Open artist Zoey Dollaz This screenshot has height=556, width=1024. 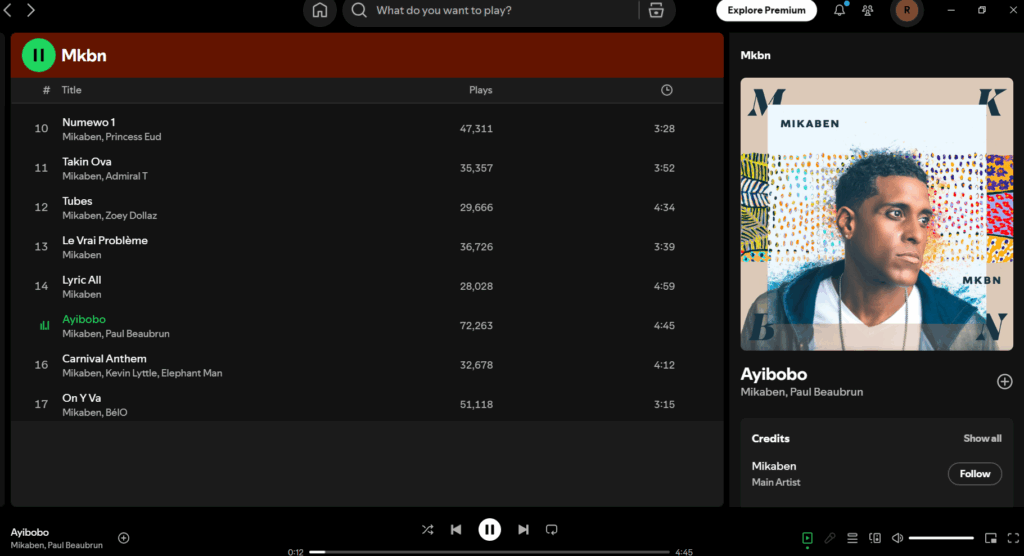tap(131, 216)
